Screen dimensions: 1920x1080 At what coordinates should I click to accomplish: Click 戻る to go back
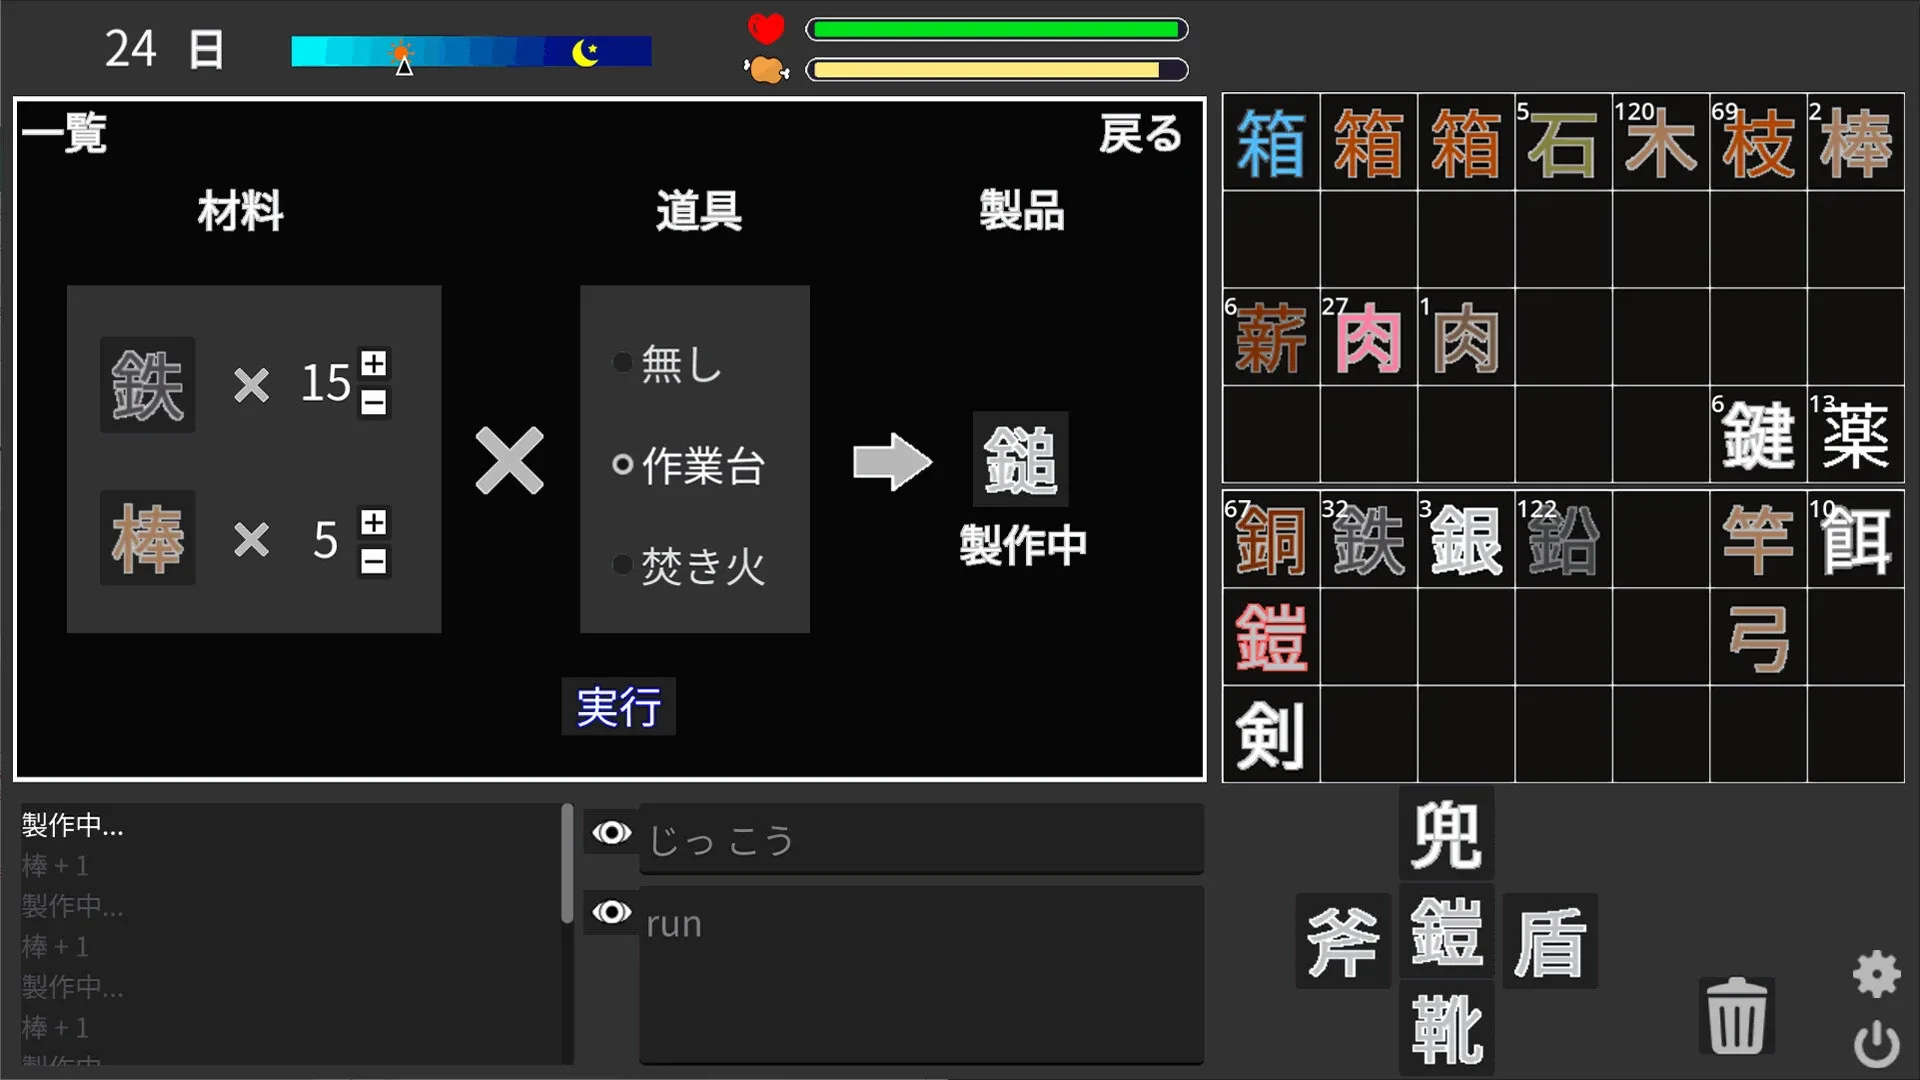1140,134
